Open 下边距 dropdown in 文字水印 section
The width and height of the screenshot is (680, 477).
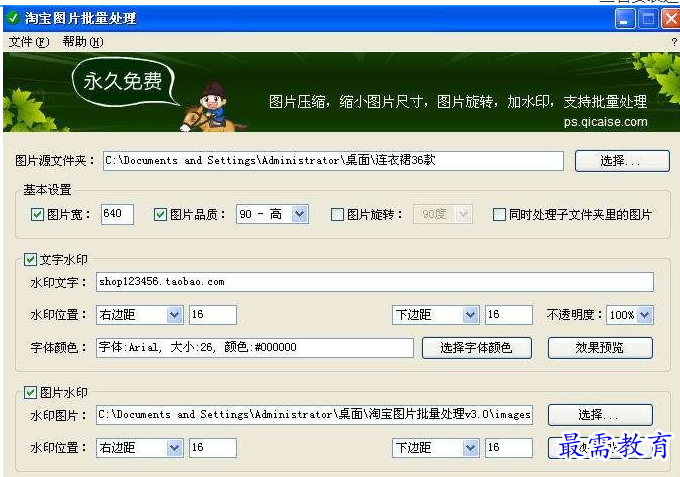click(x=435, y=315)
